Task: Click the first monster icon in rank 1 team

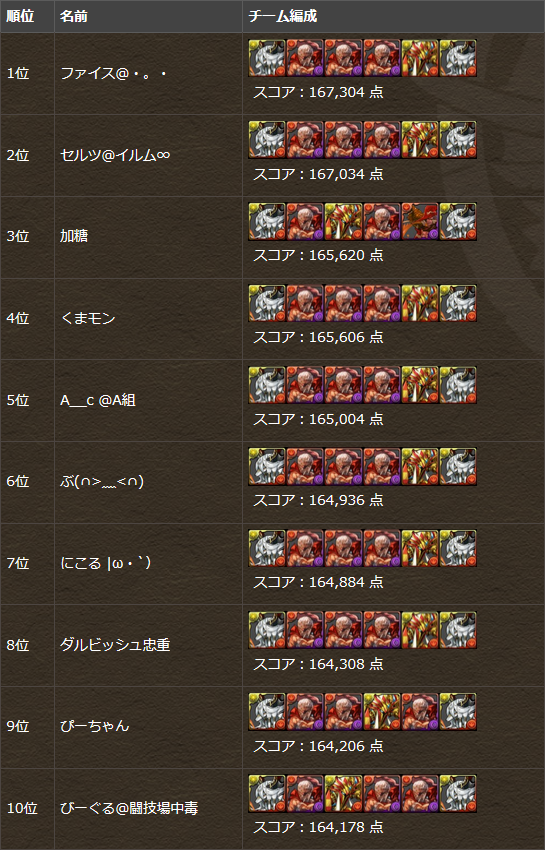Action: [267, 58]
